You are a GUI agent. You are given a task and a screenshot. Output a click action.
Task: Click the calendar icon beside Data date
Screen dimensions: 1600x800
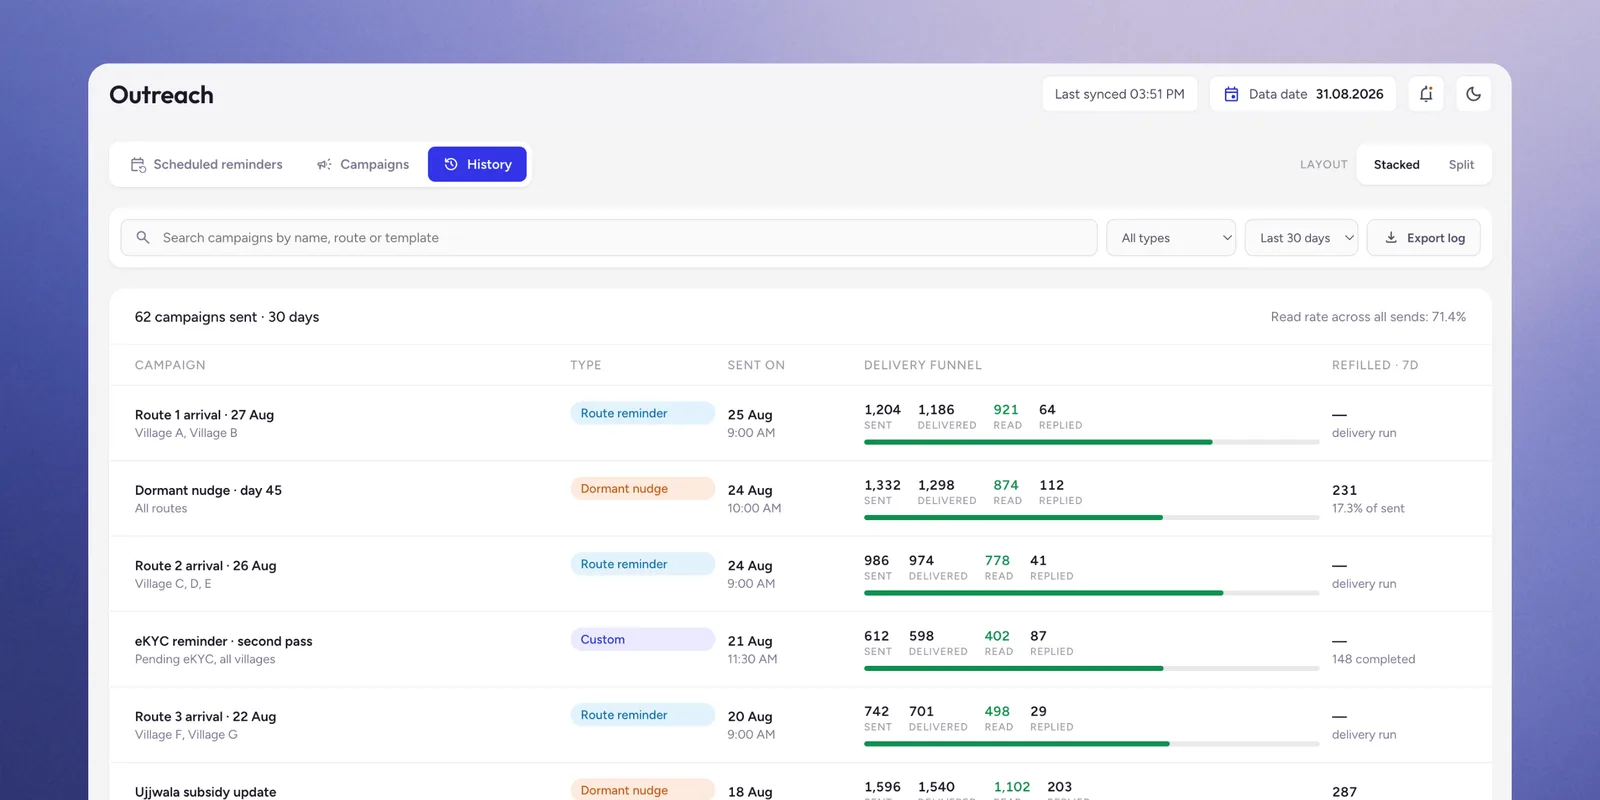tap(1231, 94)
